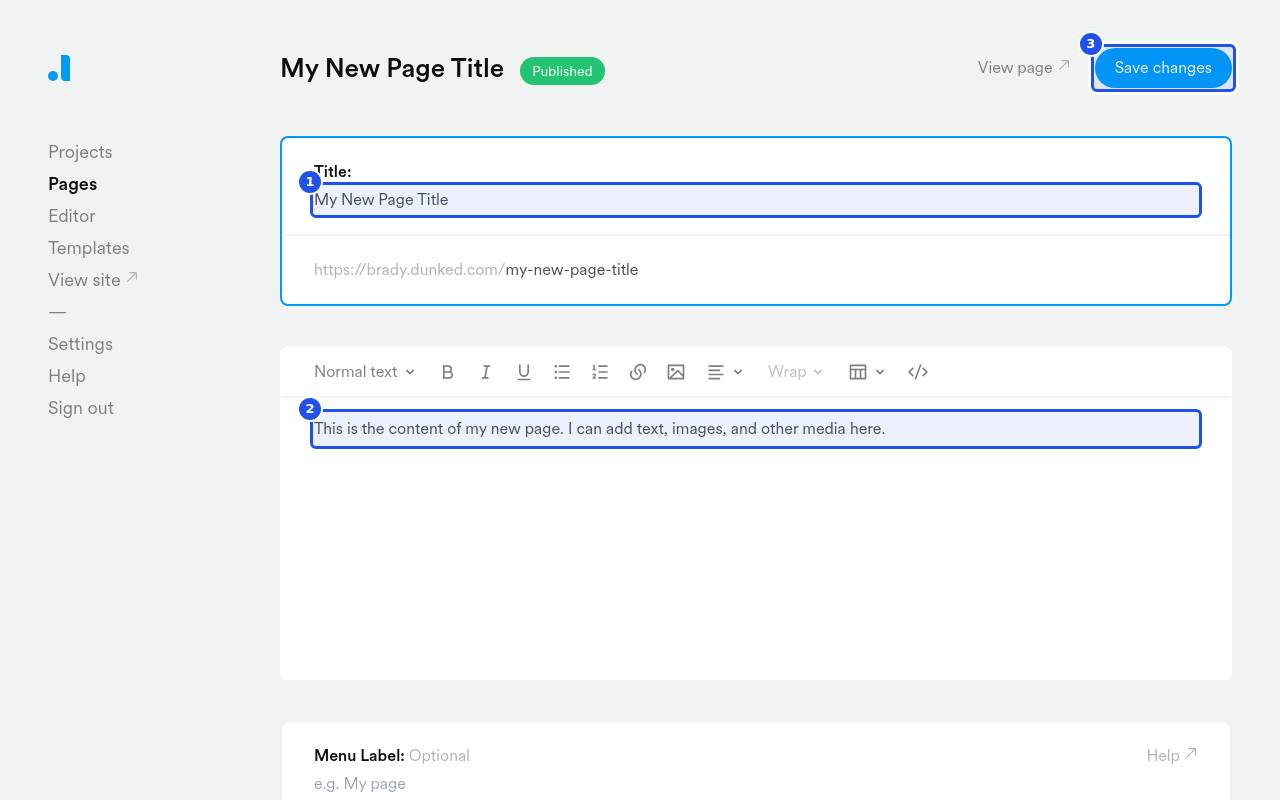Click the Menu Label input field

[756, 784]
